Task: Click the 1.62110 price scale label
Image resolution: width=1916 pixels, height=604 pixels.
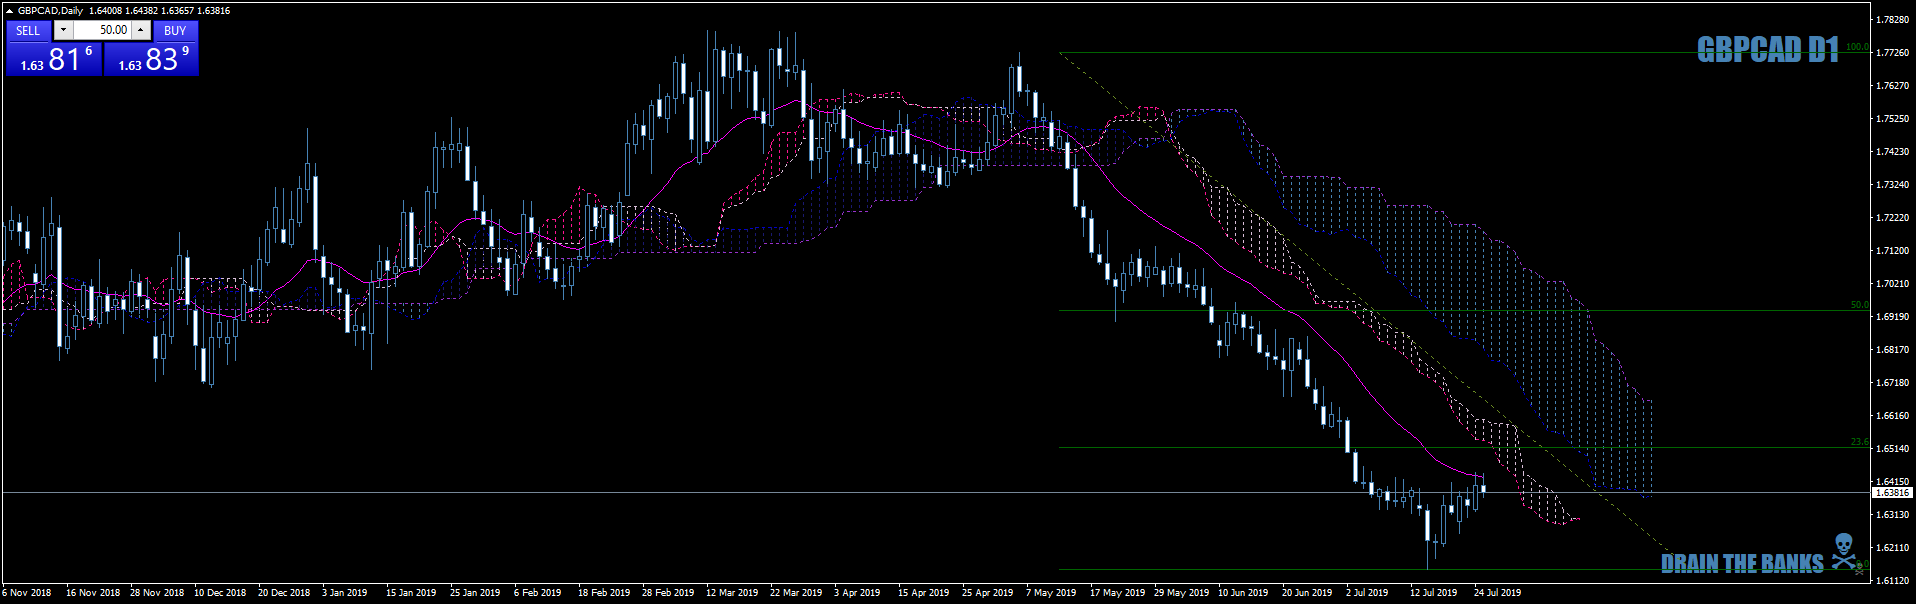Action: pyautogui.click(x=1892, y=548)
